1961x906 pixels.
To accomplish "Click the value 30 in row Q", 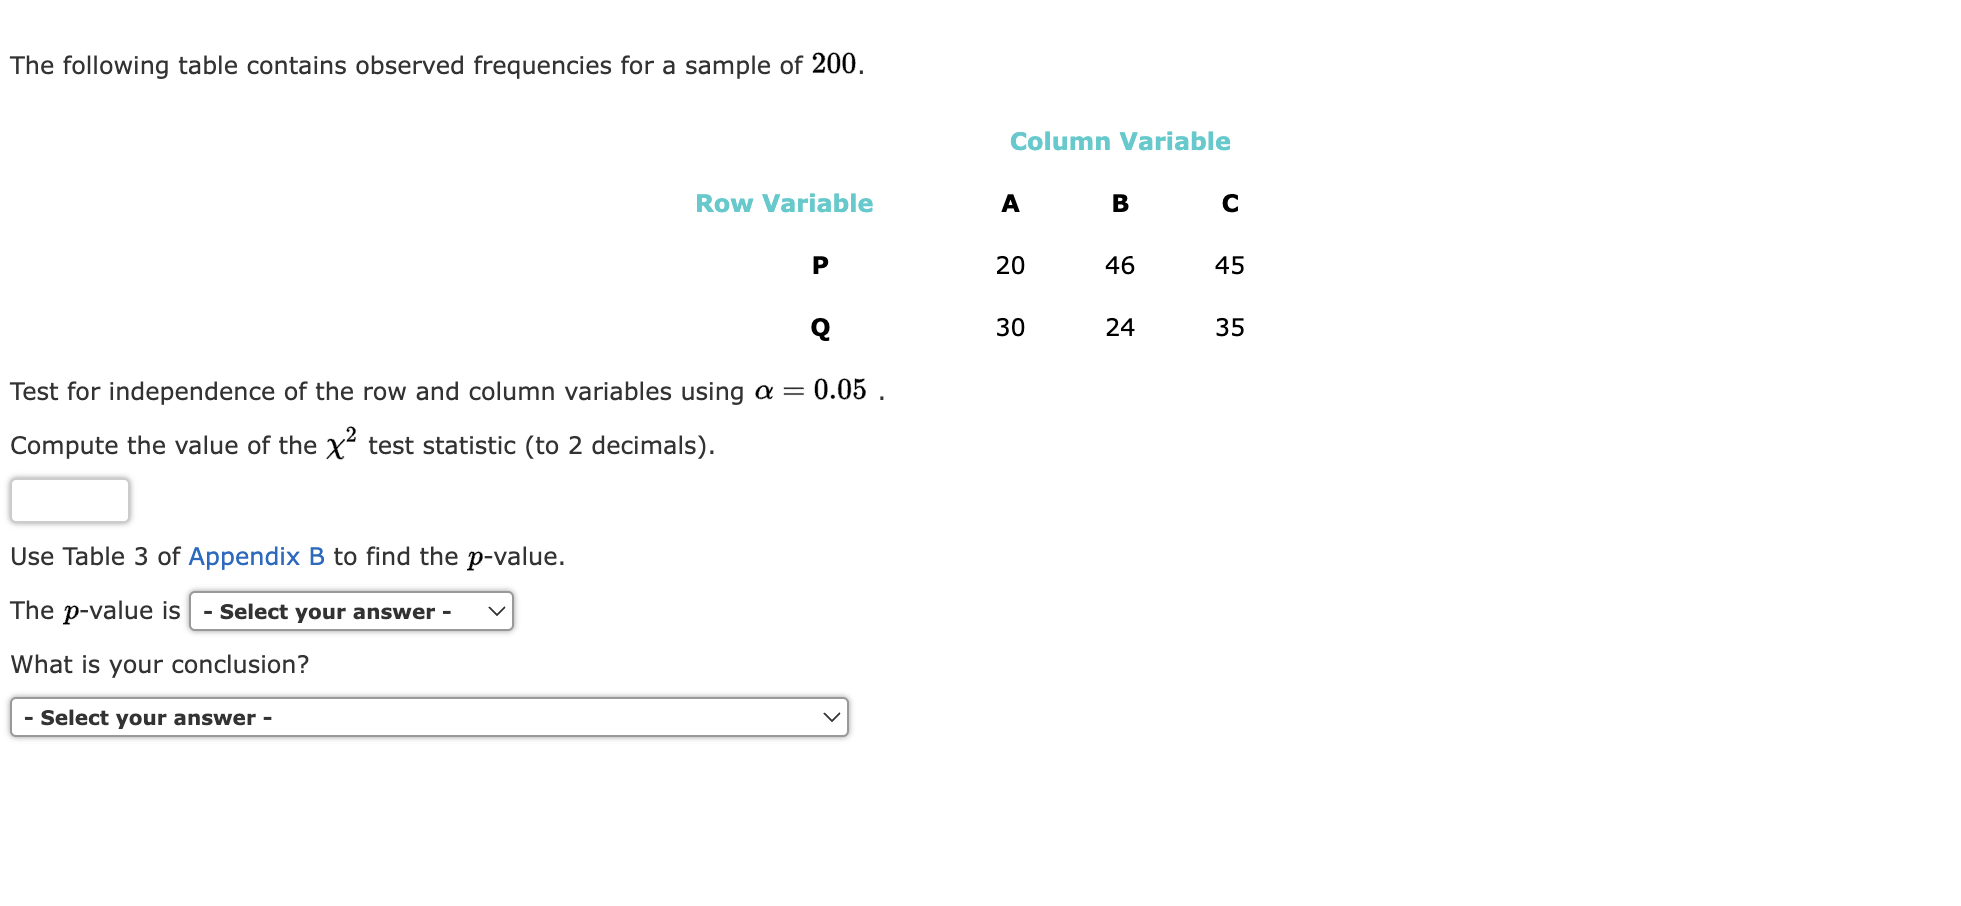I will tap(1011, 327).
